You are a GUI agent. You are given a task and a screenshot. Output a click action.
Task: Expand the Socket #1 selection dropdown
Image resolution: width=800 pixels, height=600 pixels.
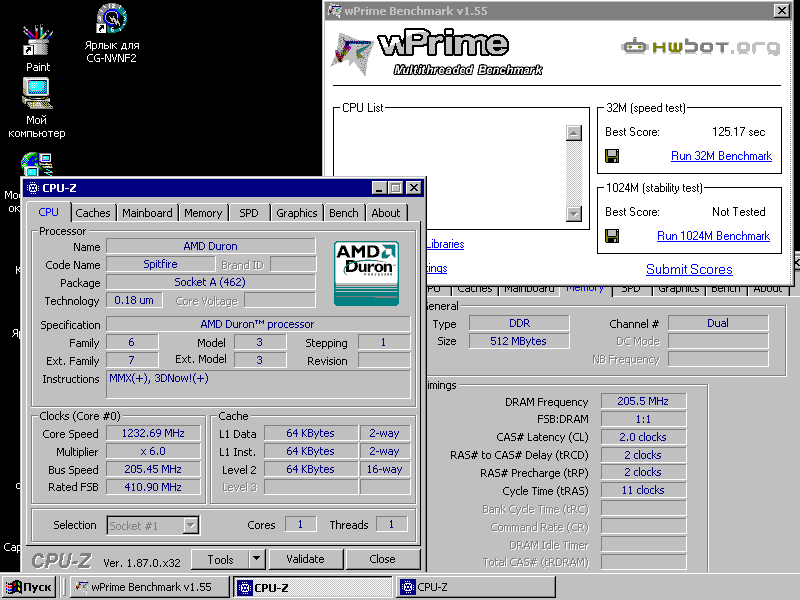coord(190,525)
